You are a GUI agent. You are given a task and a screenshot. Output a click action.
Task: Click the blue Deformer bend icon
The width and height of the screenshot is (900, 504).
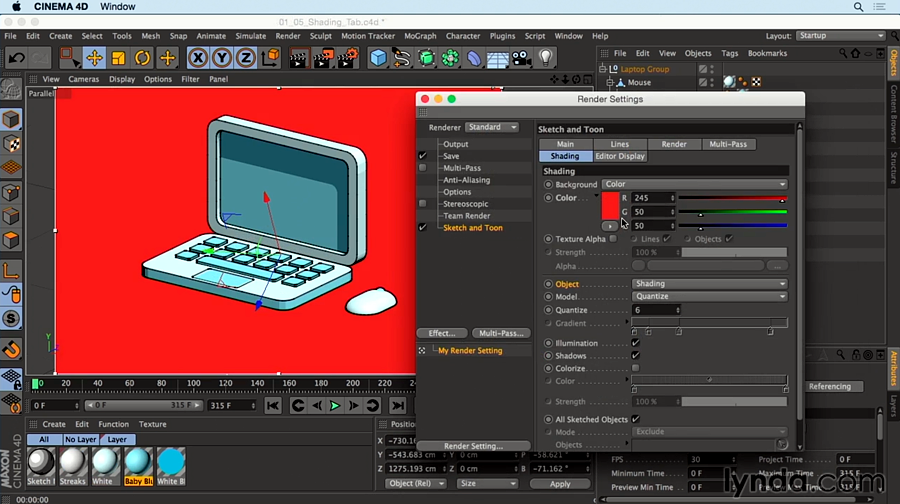(474, 58)
